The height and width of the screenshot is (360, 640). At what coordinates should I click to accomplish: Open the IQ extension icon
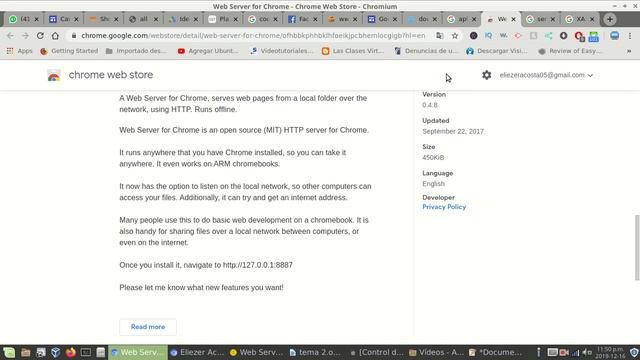pos(489,36)
